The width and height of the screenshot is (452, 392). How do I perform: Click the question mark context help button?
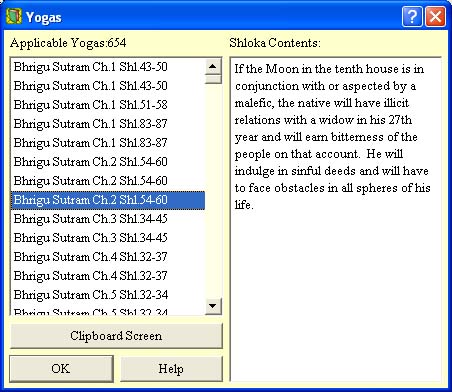412,16
